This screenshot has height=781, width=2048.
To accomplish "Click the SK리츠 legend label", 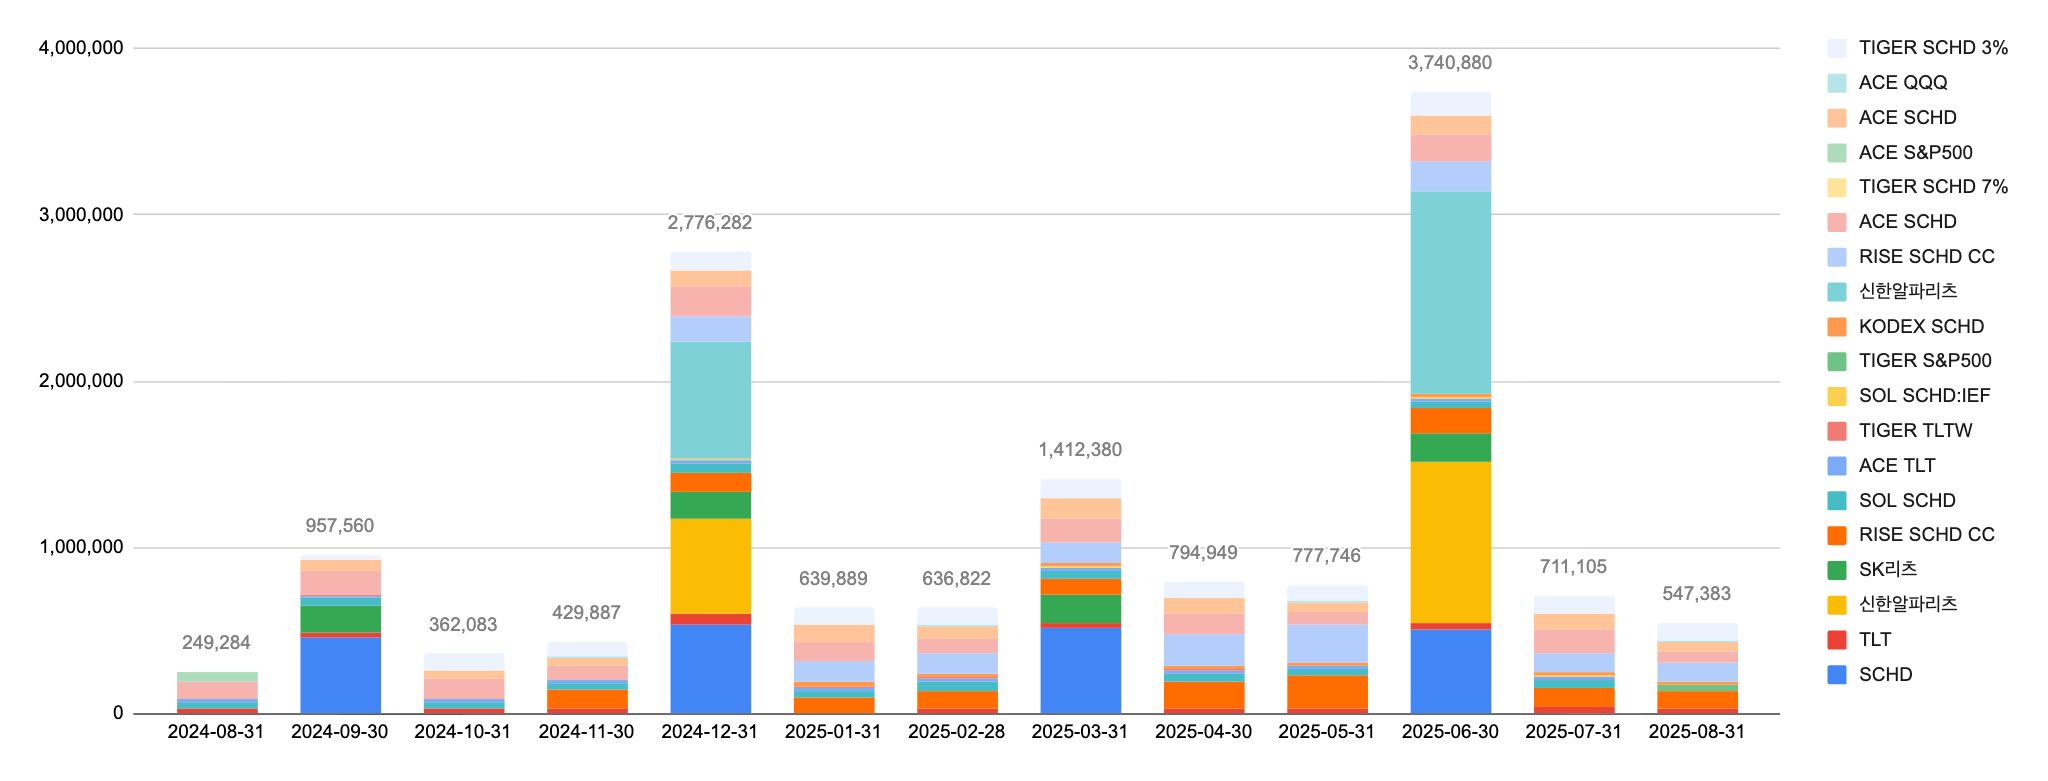I will tap(1887, 570).
